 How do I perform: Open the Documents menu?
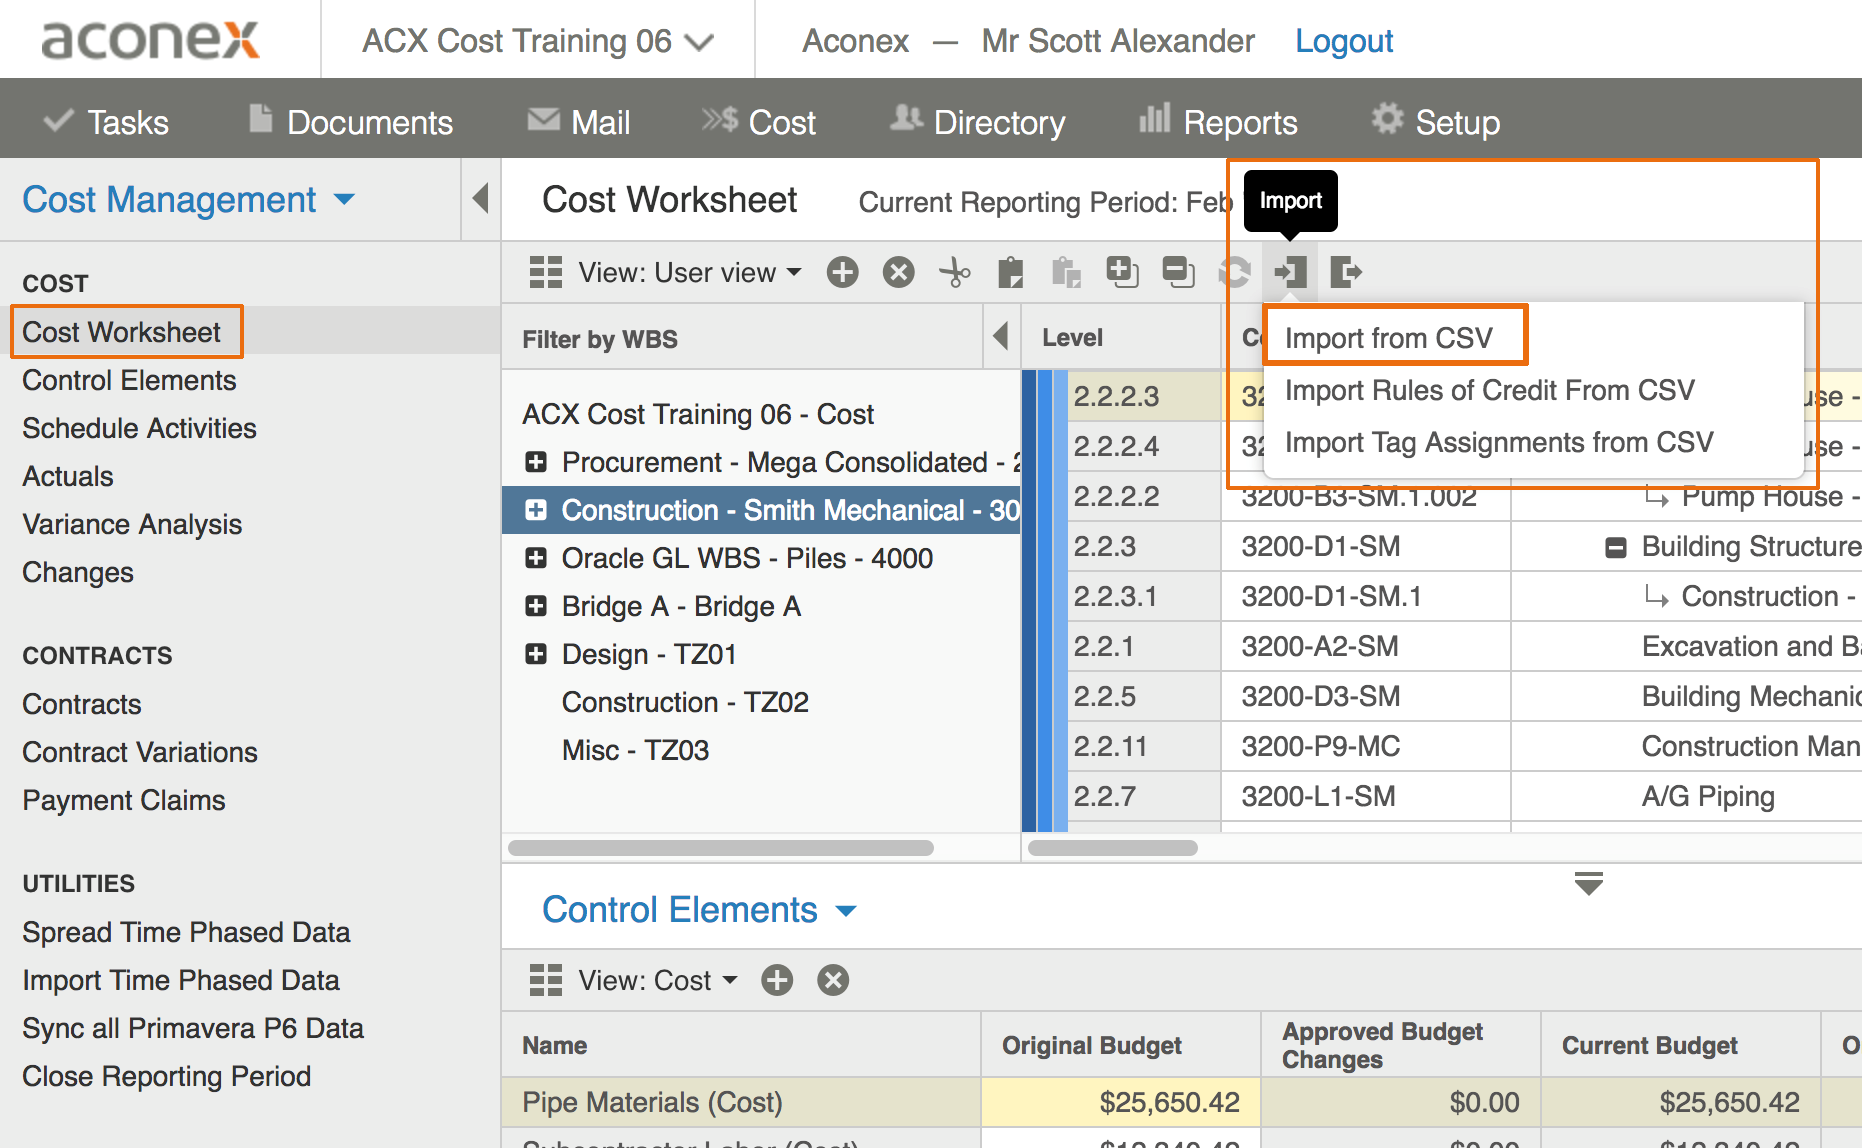tap(350, 122)
